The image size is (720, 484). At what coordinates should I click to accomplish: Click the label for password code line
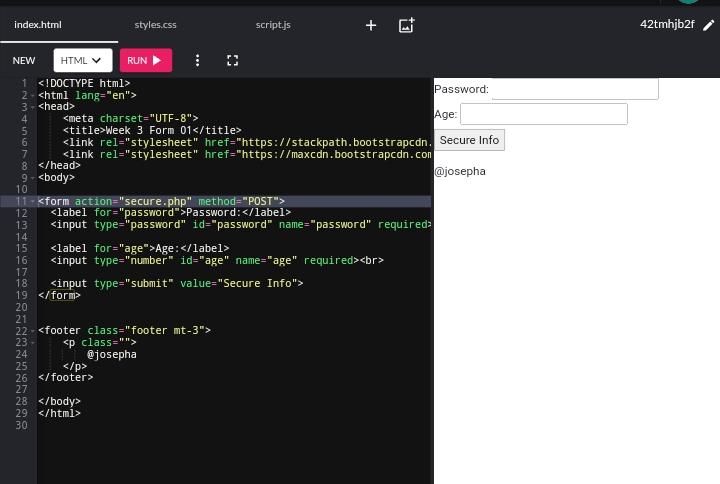[x=170, y=213]
